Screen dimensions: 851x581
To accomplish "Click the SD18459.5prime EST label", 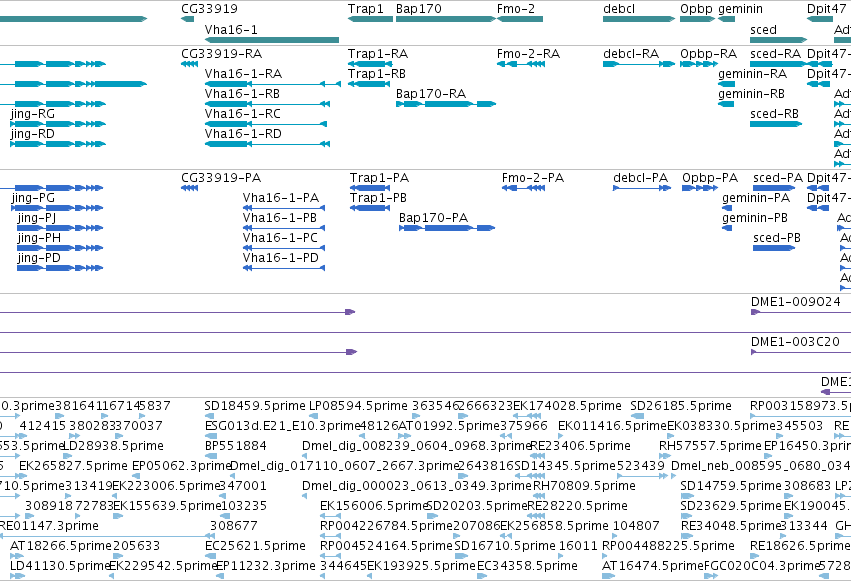I will pyautogui.click(x=255, y=406).
